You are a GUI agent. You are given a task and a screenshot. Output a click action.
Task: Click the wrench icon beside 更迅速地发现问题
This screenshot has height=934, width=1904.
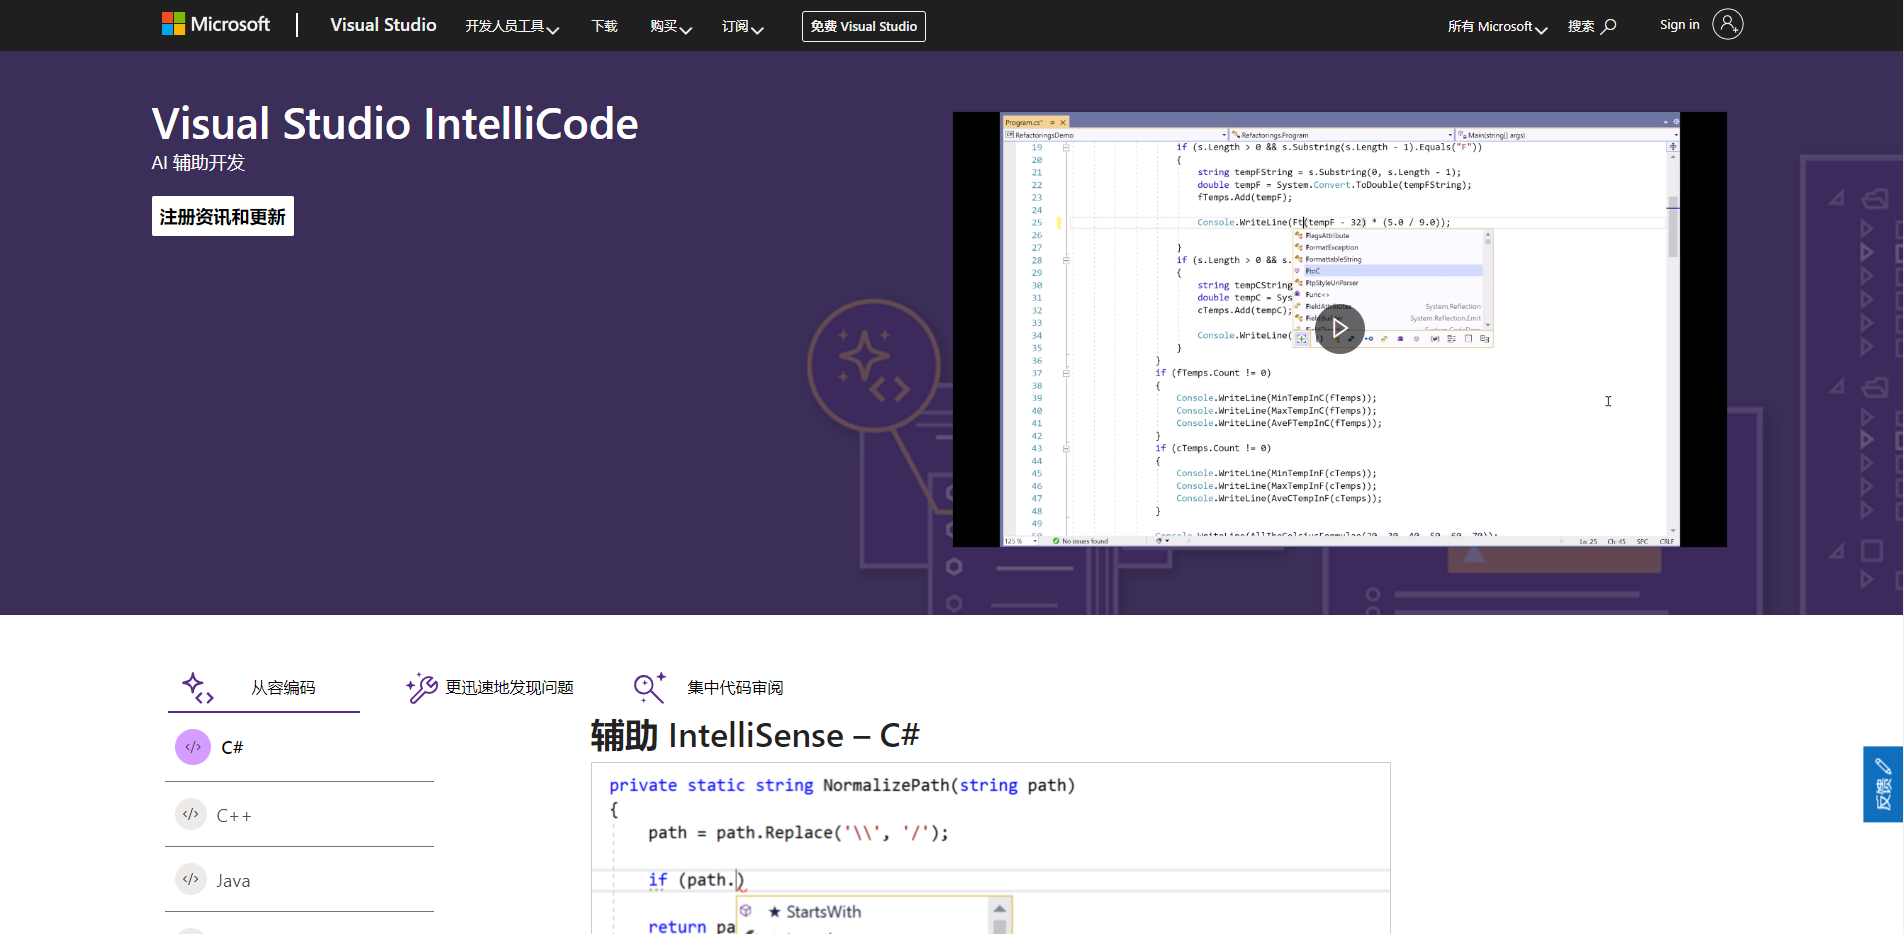[420, 687]
